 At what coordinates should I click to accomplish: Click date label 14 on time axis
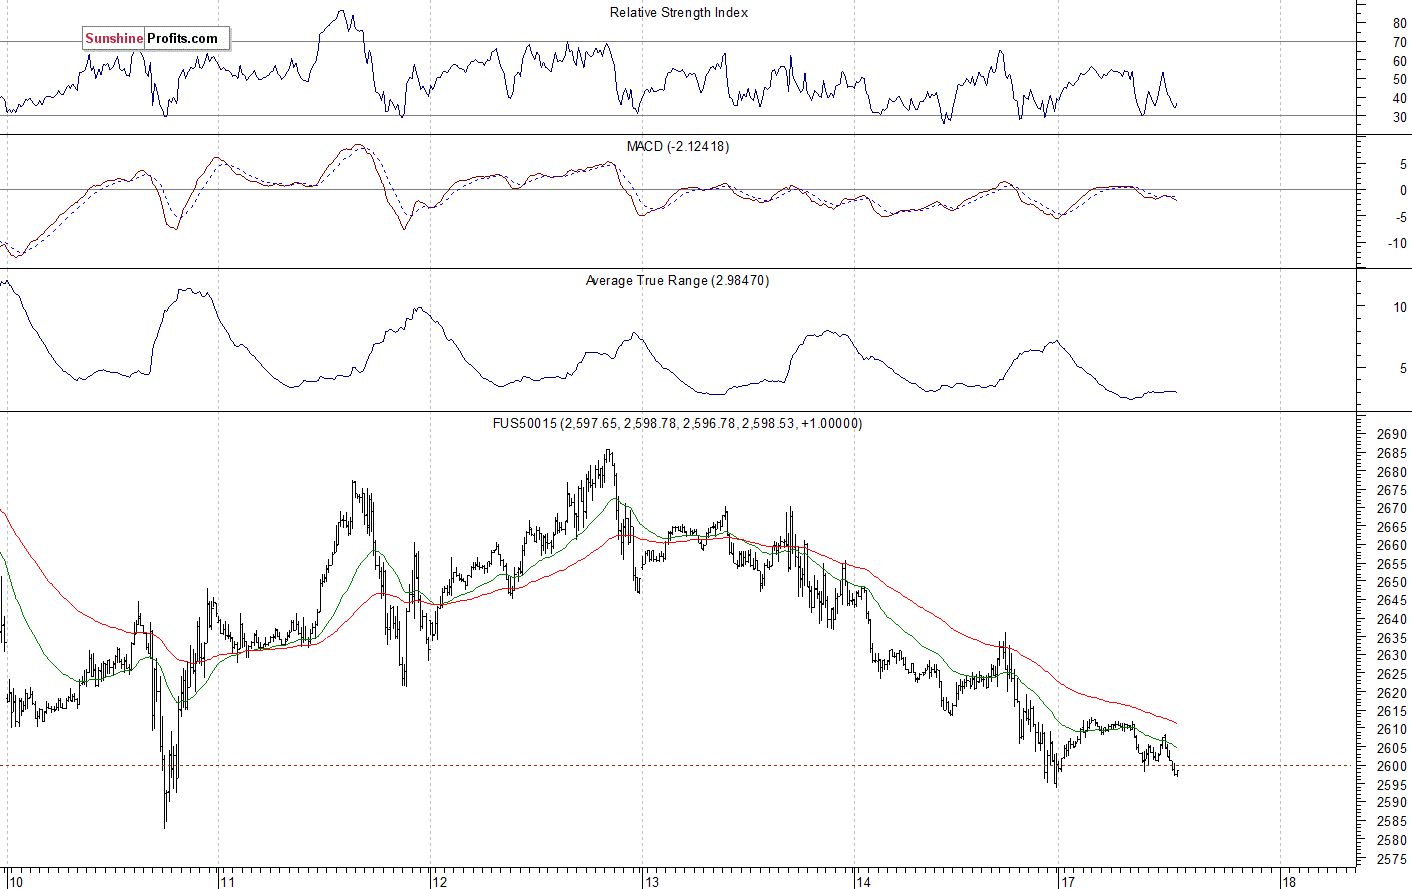864,882
